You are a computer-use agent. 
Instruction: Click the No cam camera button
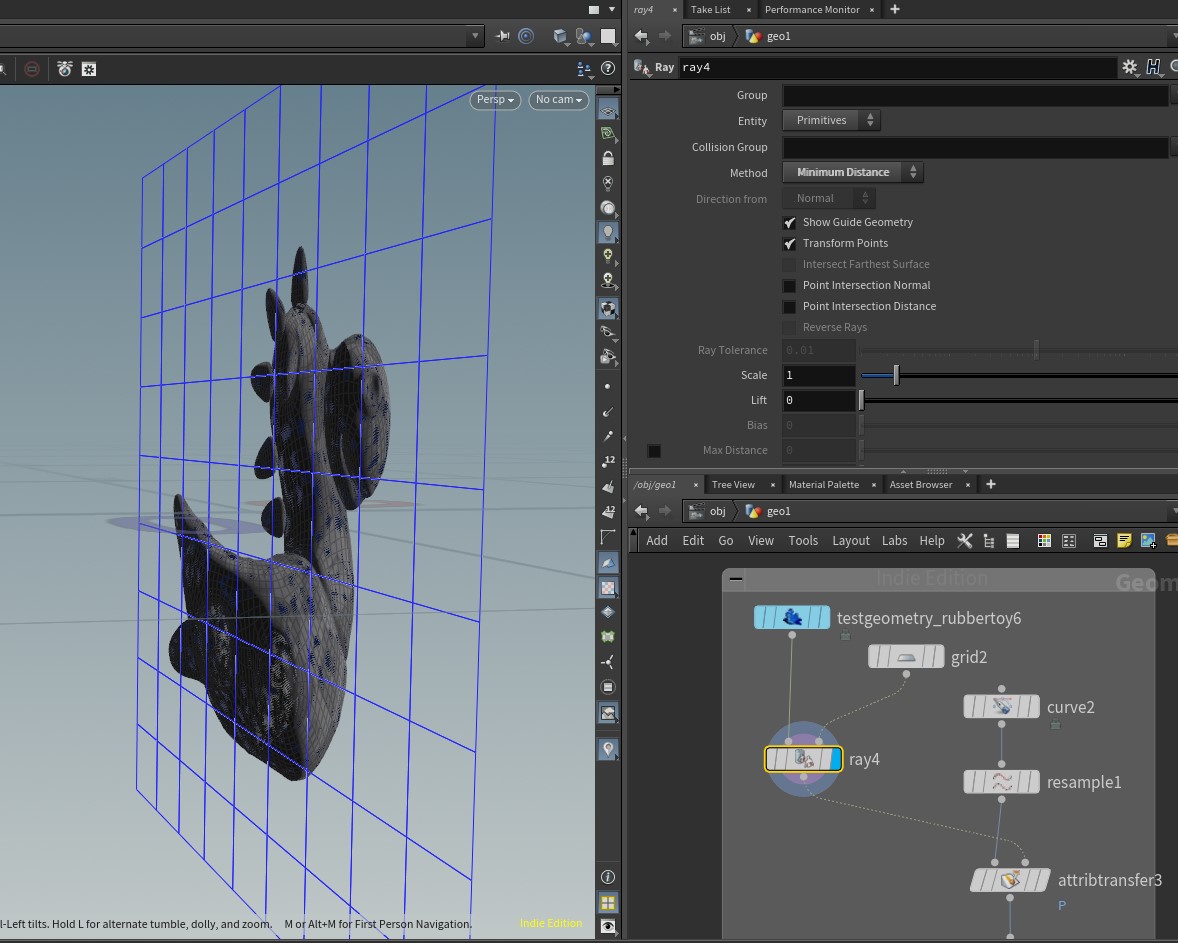558,100
